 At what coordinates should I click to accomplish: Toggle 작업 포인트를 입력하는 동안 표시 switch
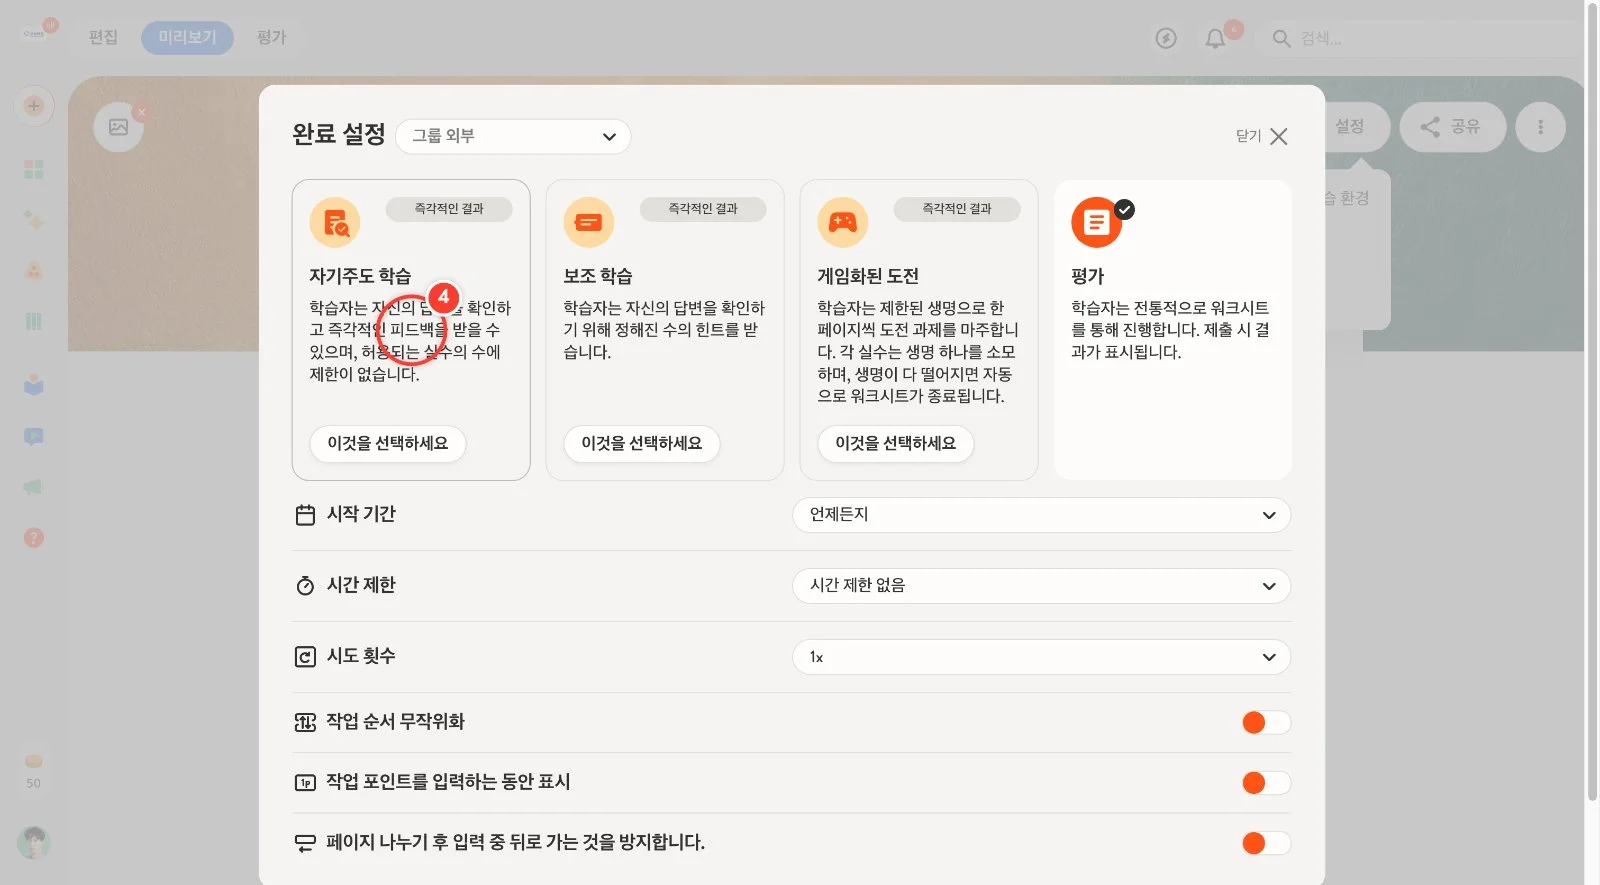(1266, 783)
